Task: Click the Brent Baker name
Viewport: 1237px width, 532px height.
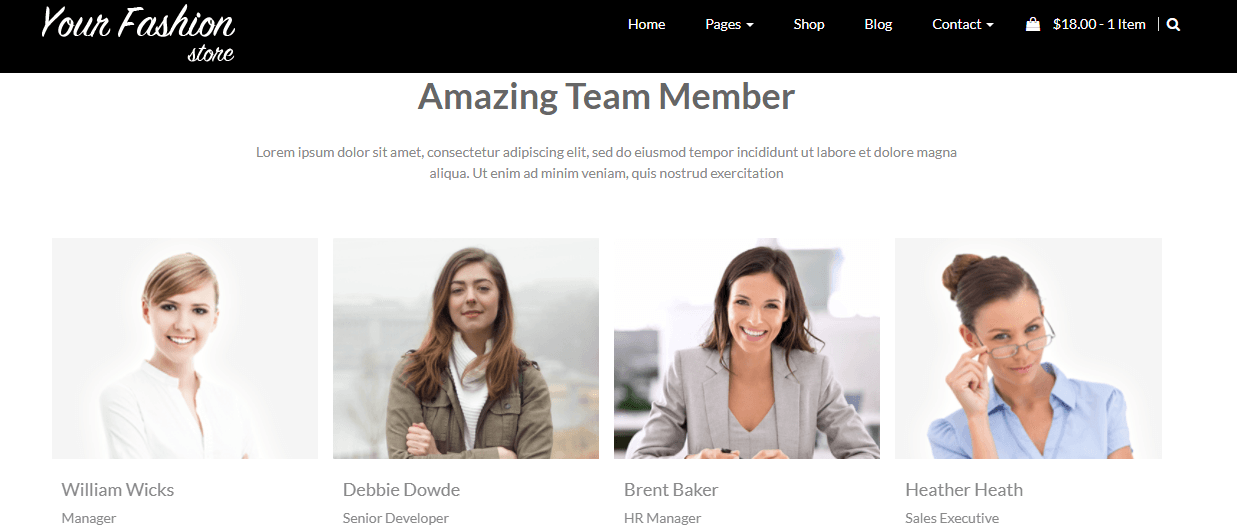Action: tap(671, 490)
